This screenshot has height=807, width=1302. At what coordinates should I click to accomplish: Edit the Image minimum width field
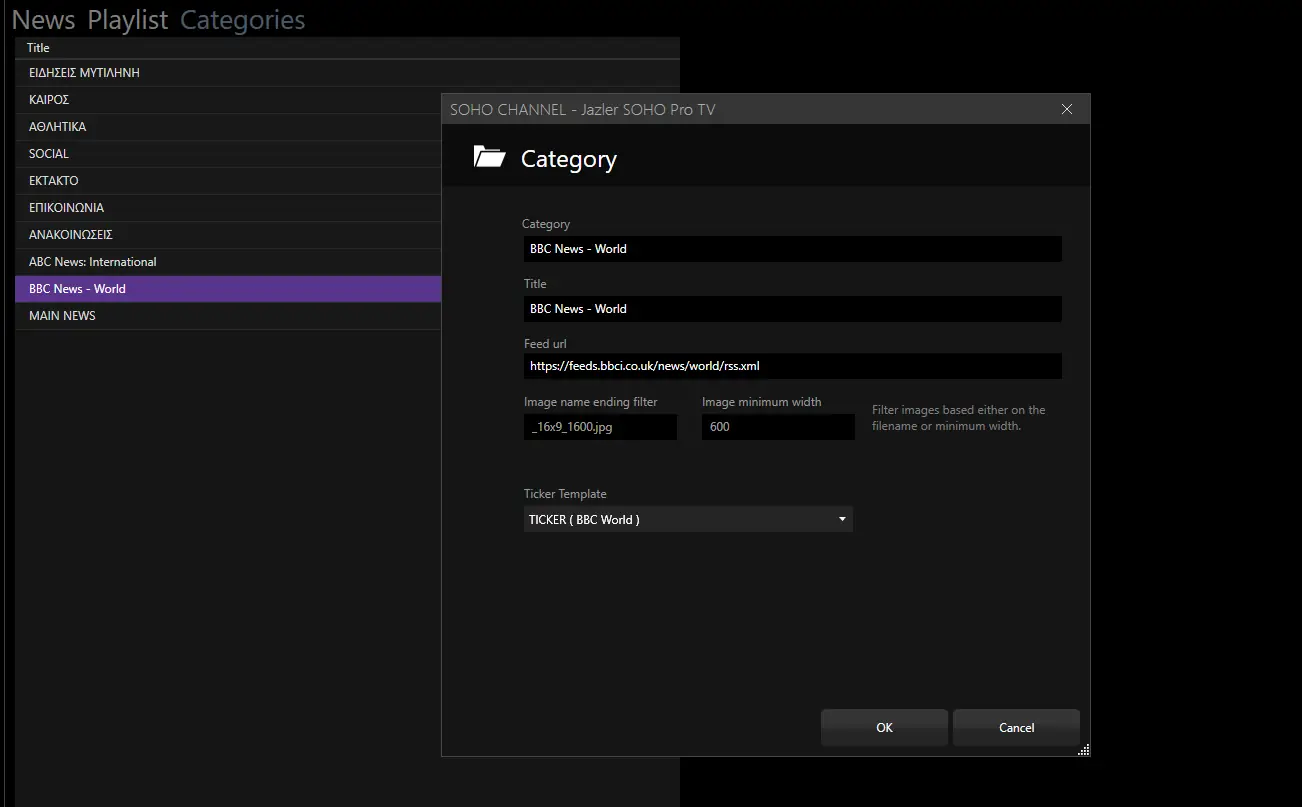(778, 427)
